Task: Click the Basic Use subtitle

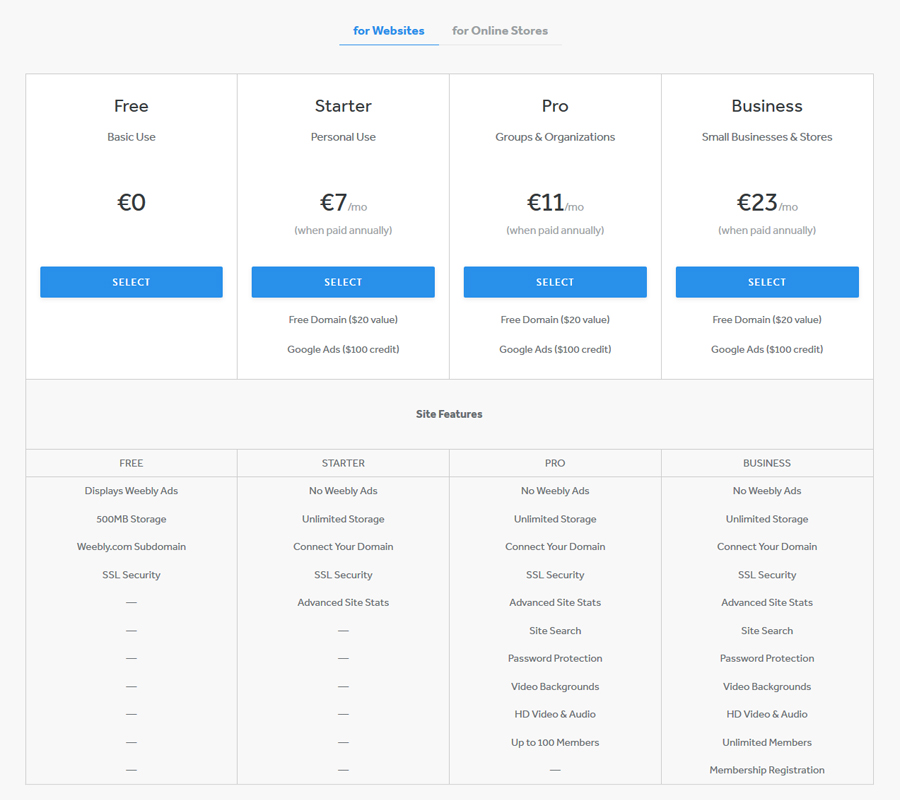Action: (x=131, y=137)
